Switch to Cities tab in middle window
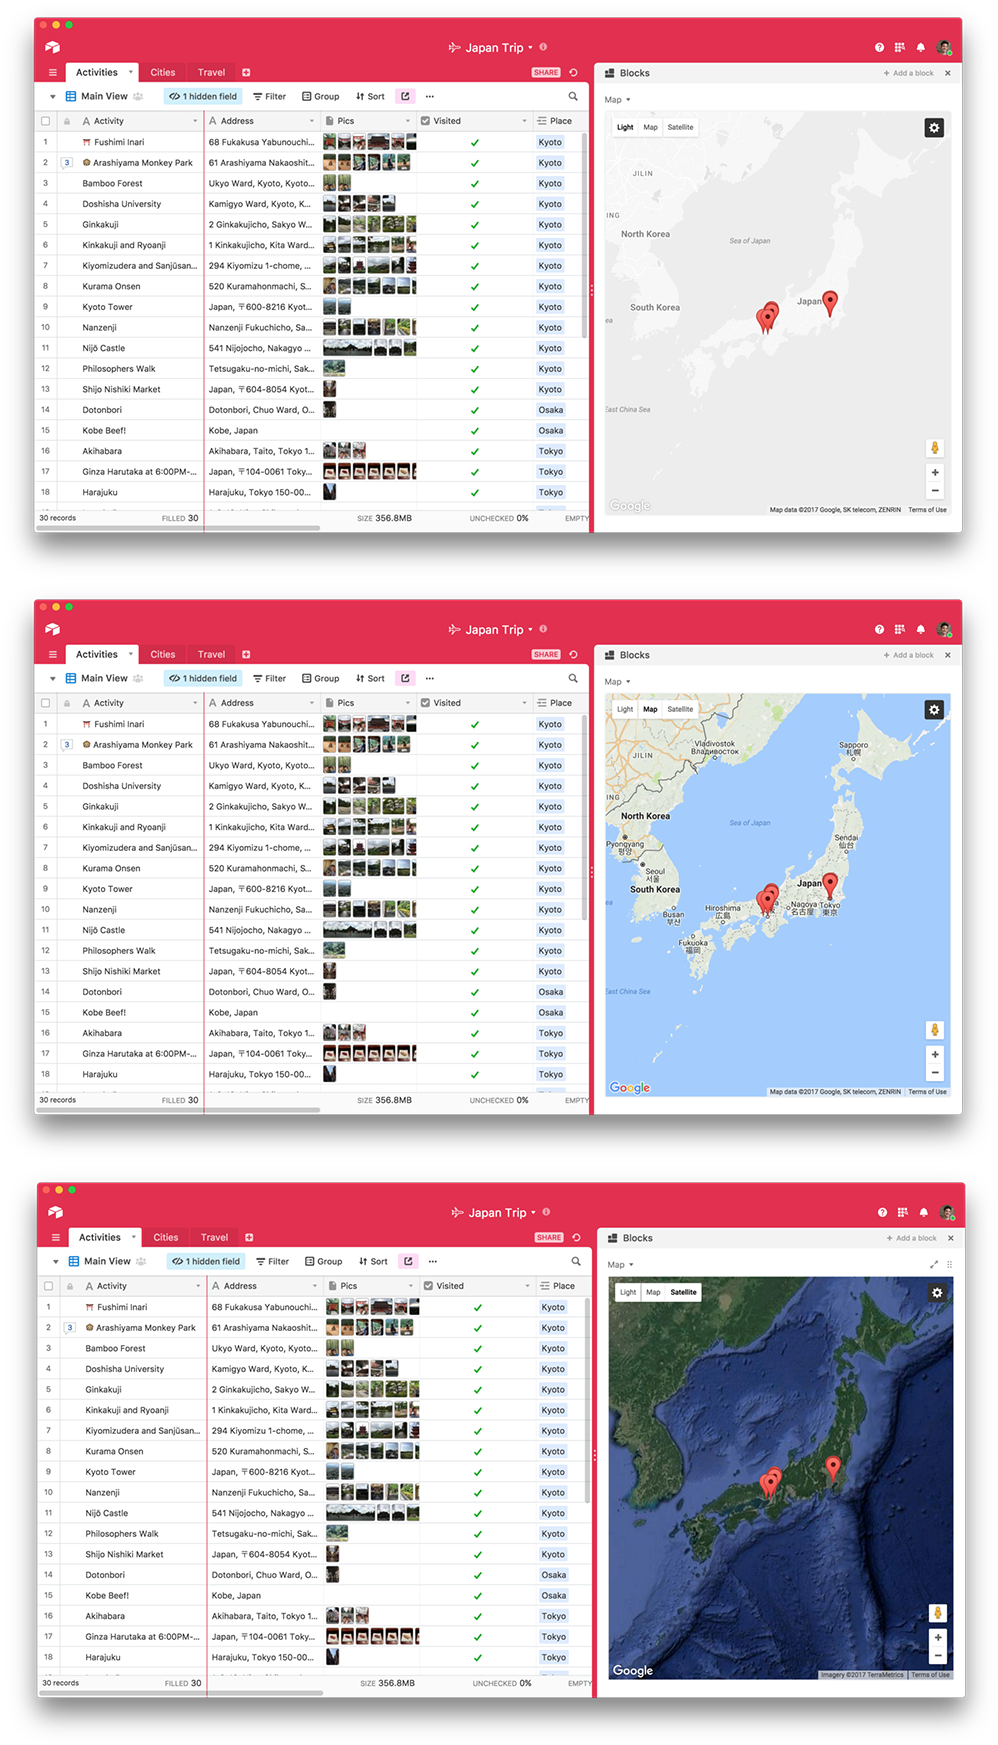998x1745 pixels. (163, 654)
